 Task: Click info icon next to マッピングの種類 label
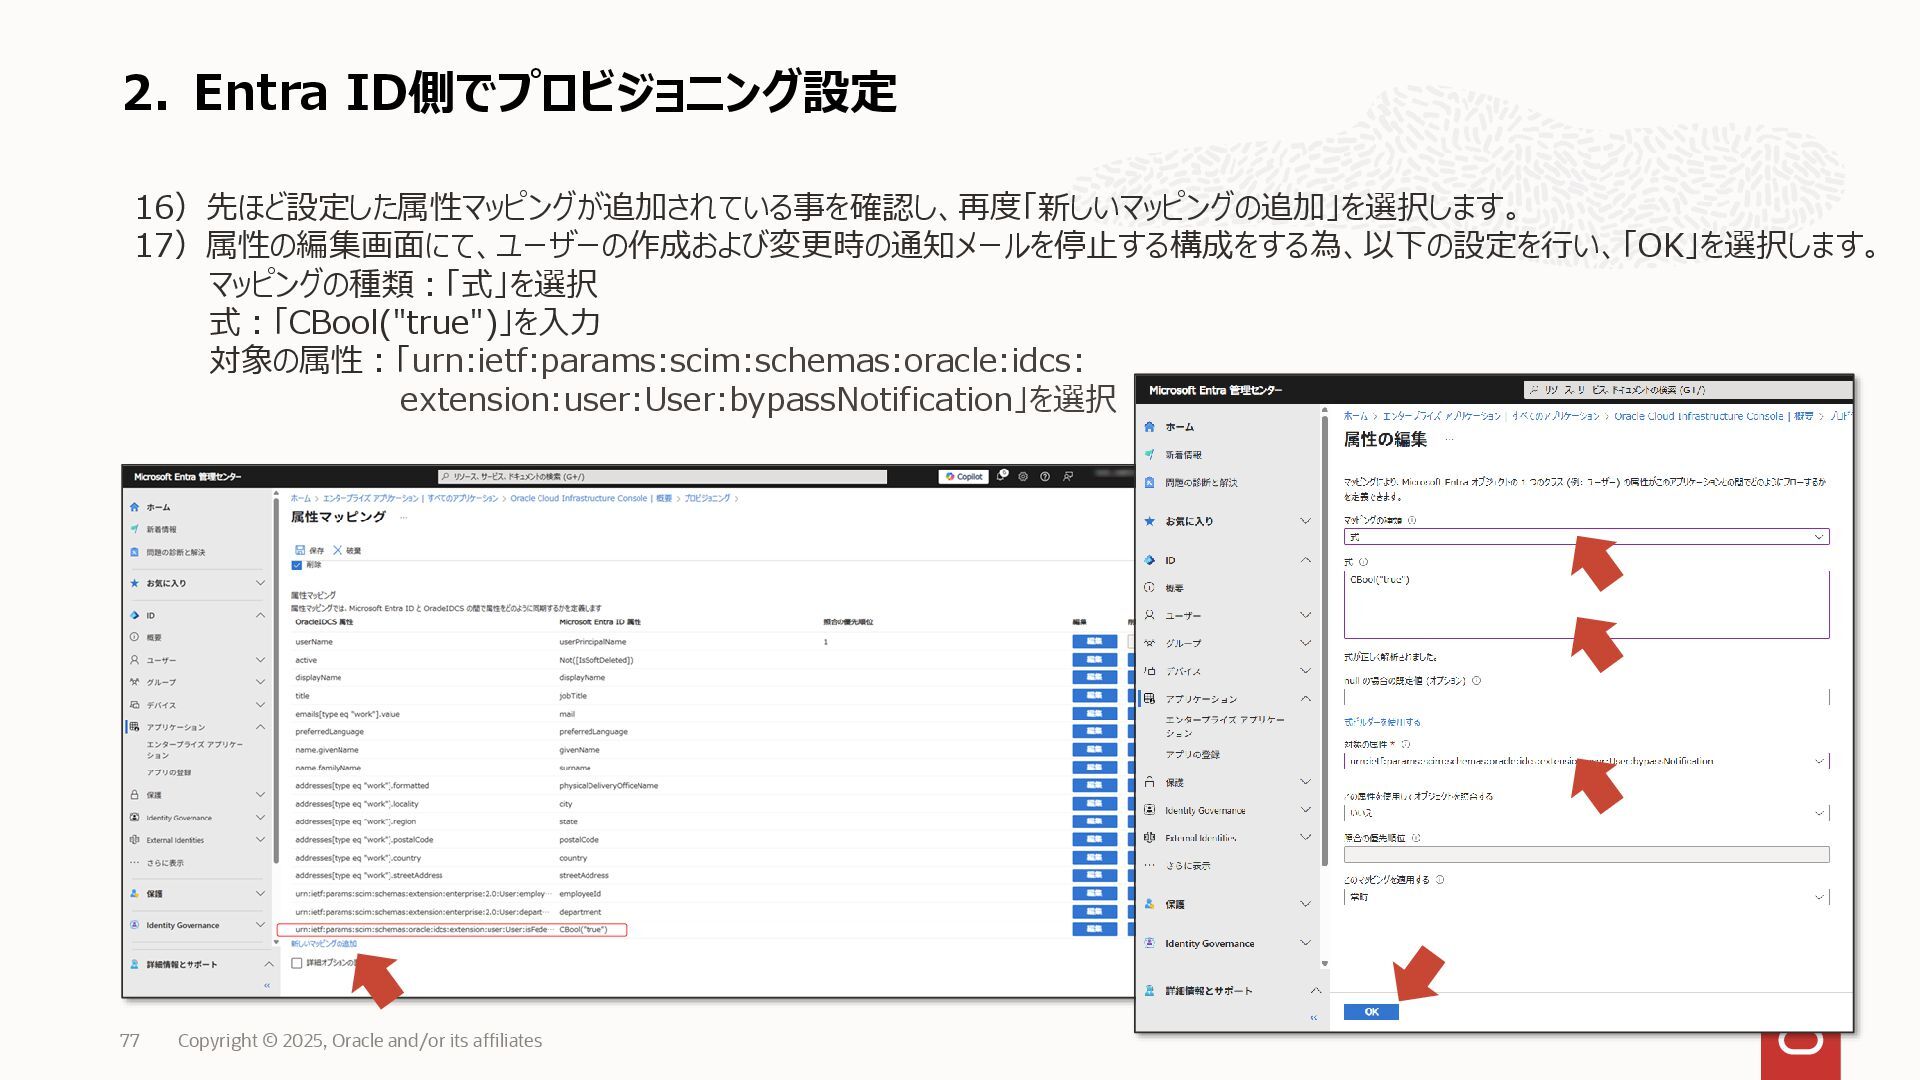click(x=1412, y=520)
